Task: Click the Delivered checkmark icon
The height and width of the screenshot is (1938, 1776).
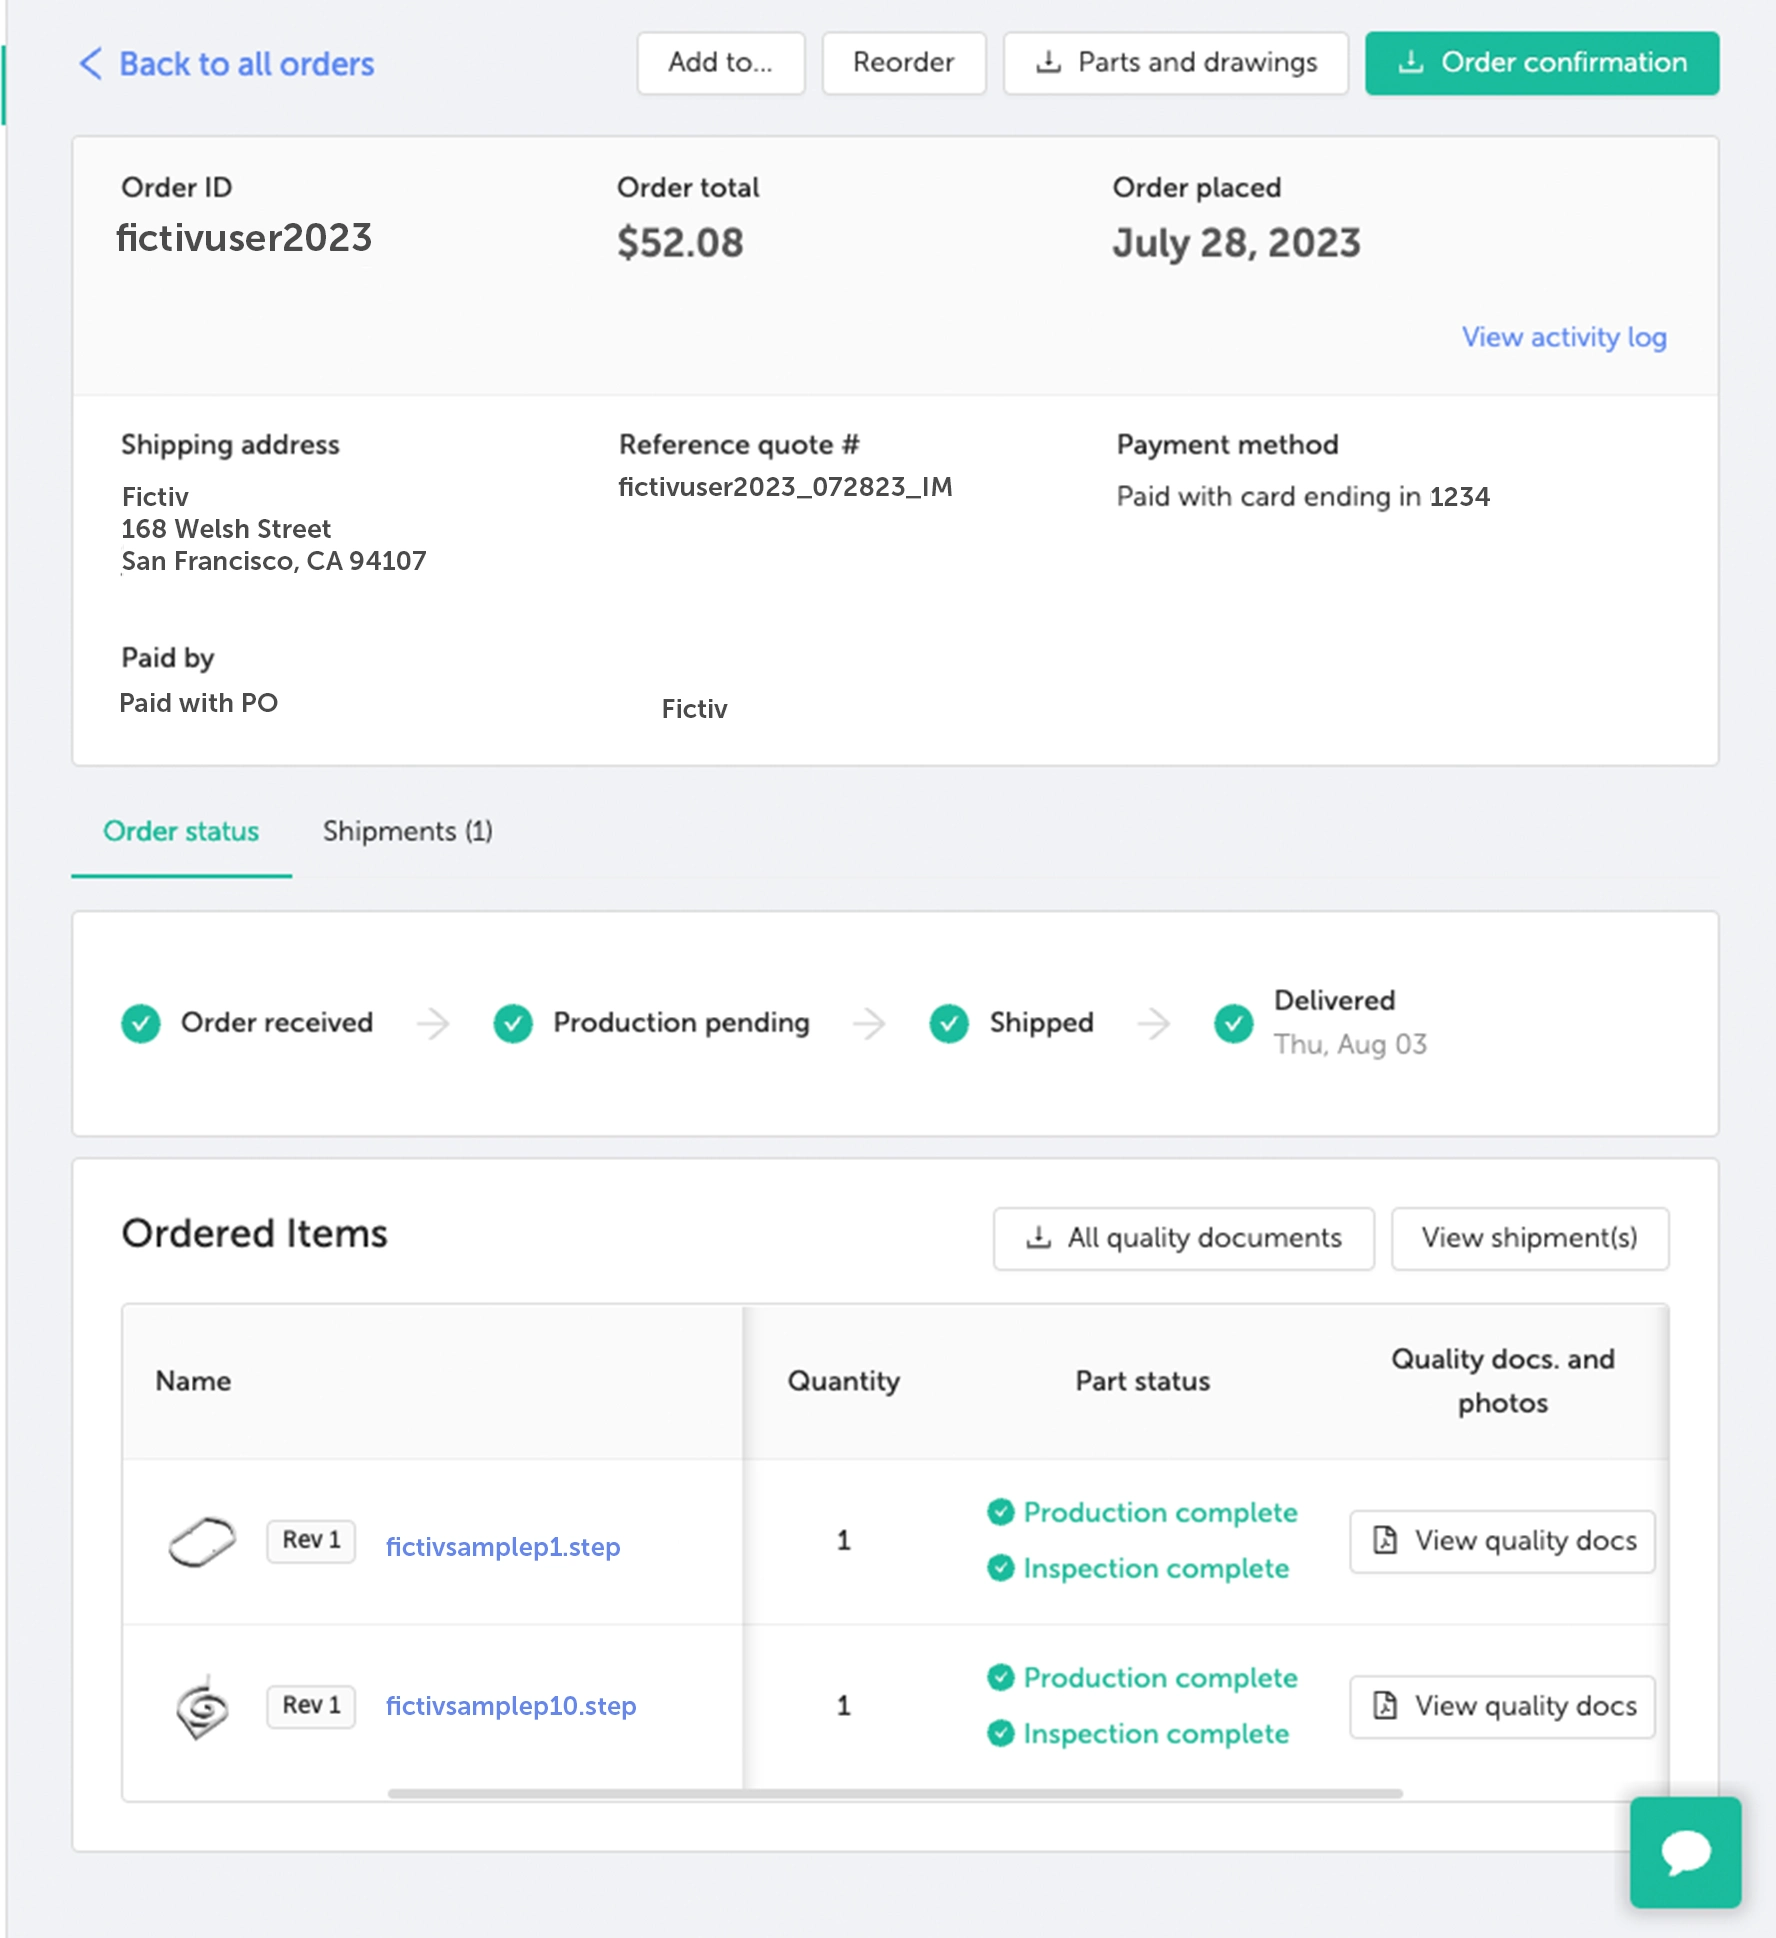Action: pos(1233,1023)
